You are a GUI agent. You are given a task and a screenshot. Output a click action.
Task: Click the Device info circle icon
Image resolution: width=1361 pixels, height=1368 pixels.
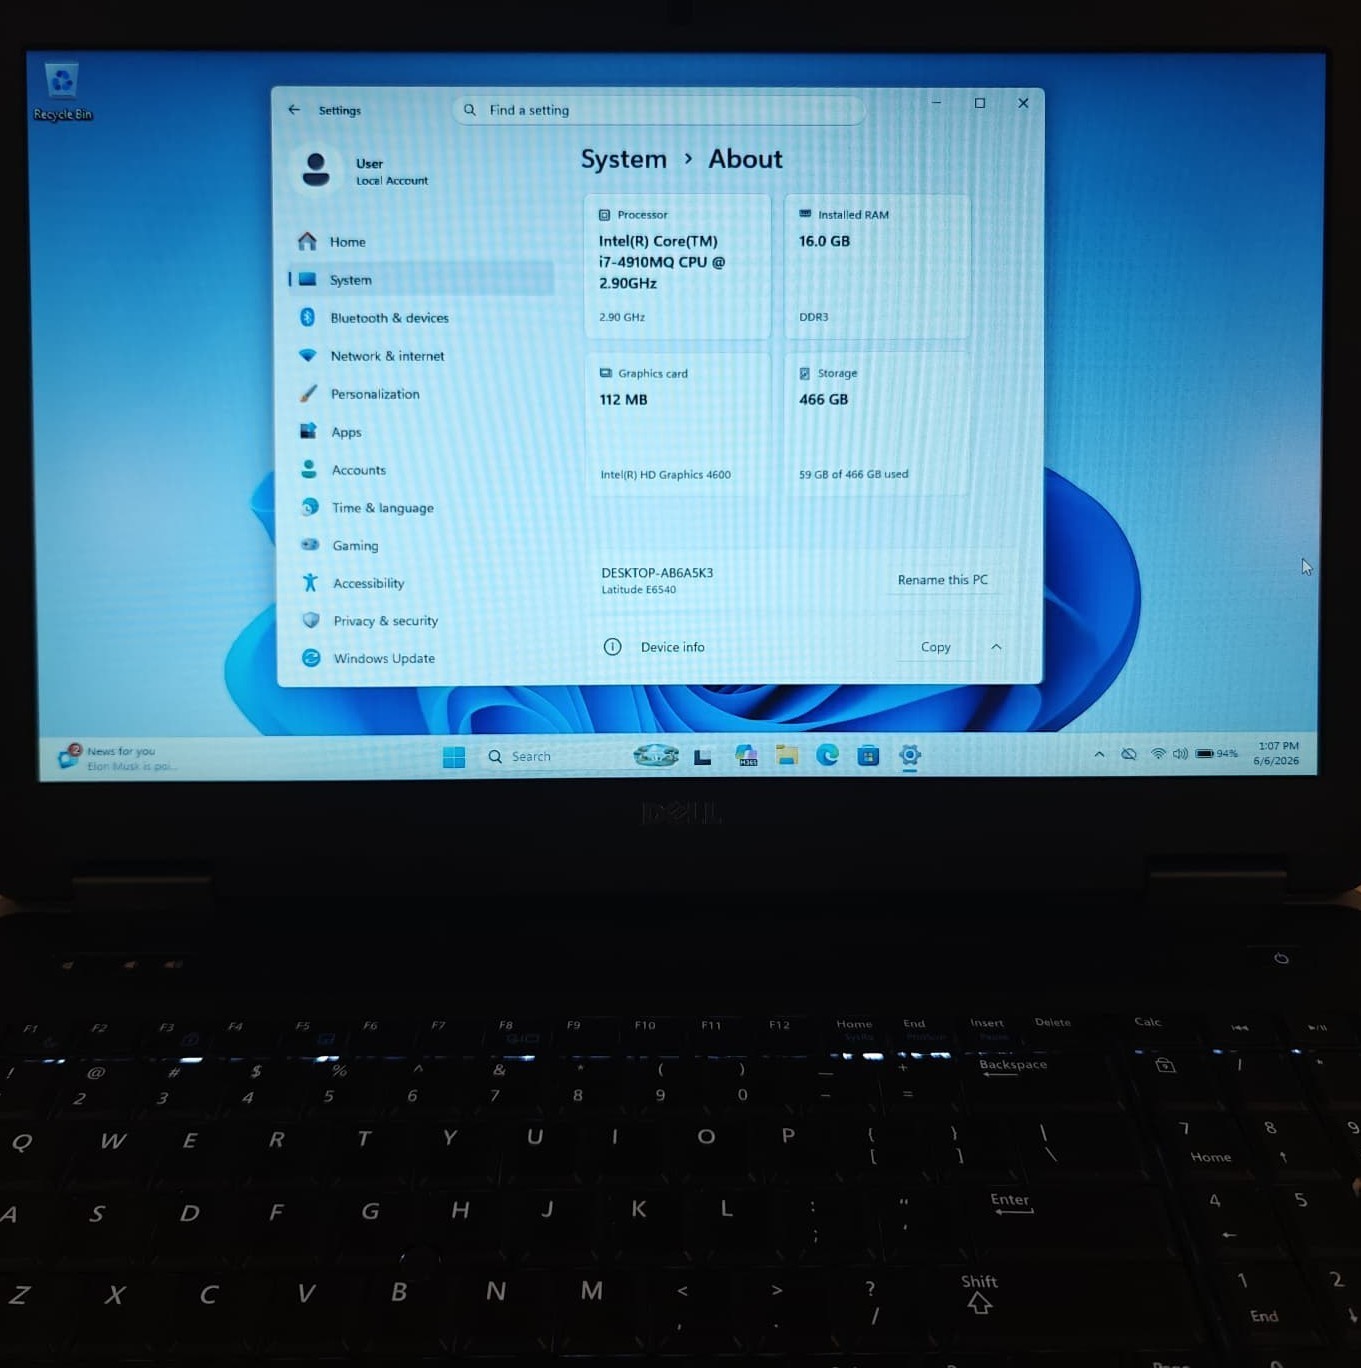pos(612,647)
